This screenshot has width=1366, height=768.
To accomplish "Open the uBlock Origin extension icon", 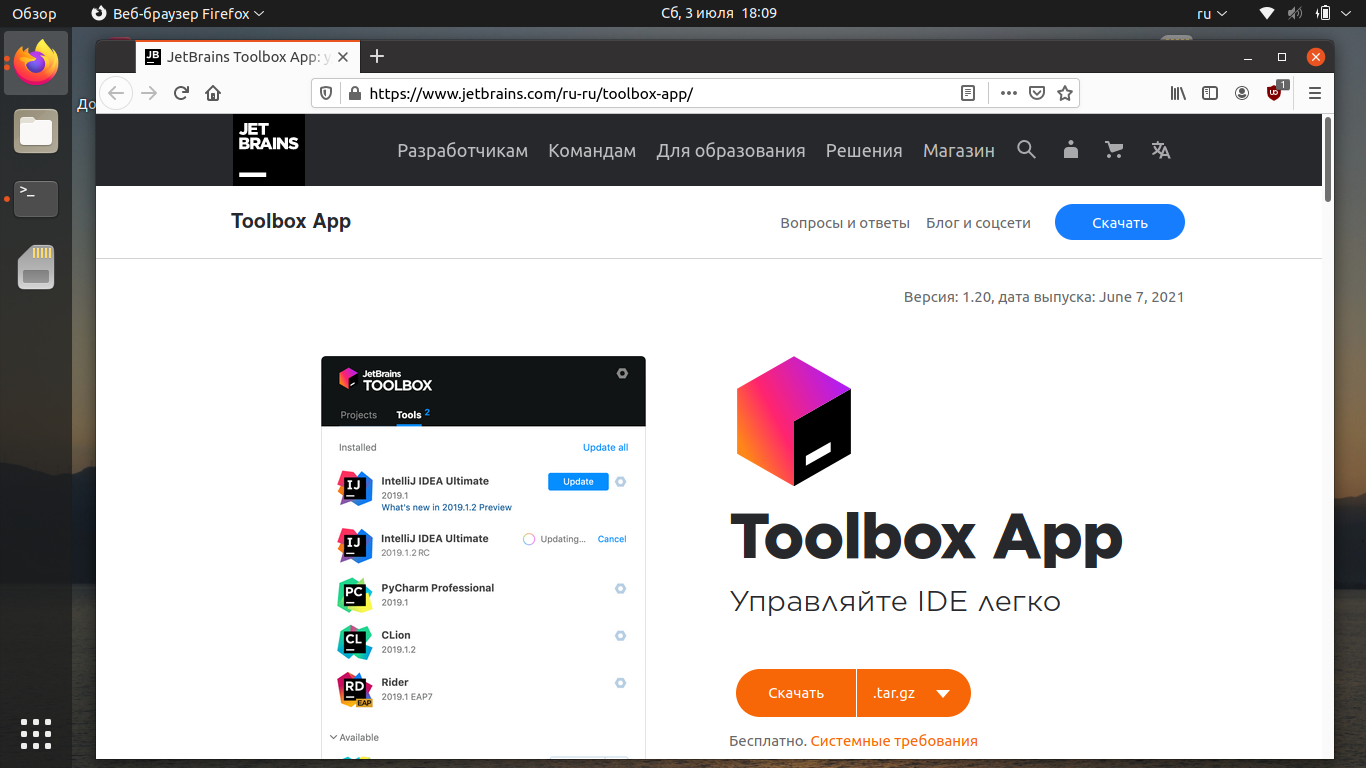I will [1274, 93].
